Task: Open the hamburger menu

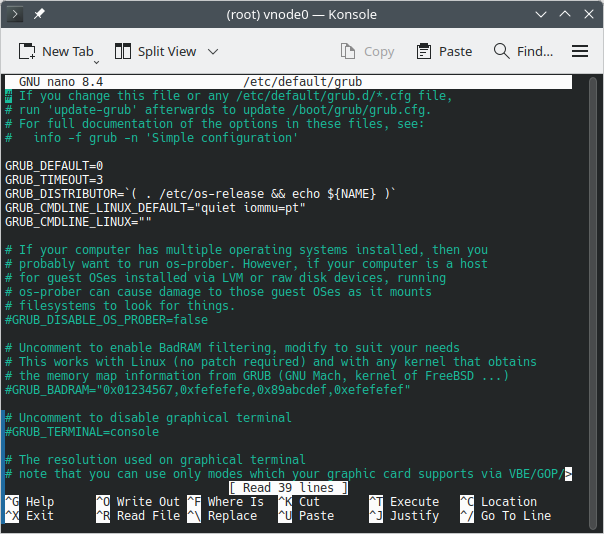Action: tap(580, 51)
